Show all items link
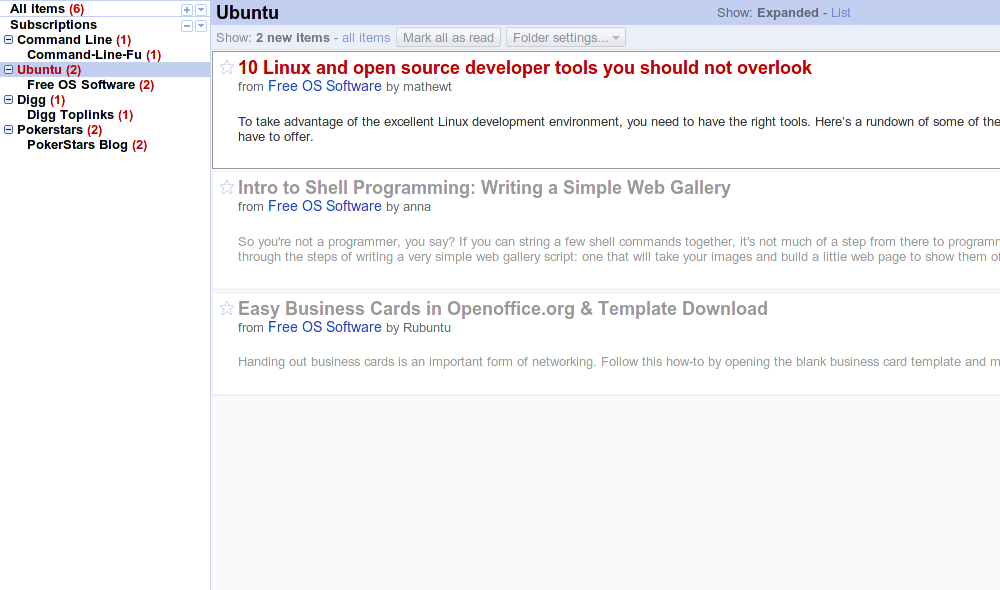The height and width of the screenshot is (590, 1000). (366, 38)
